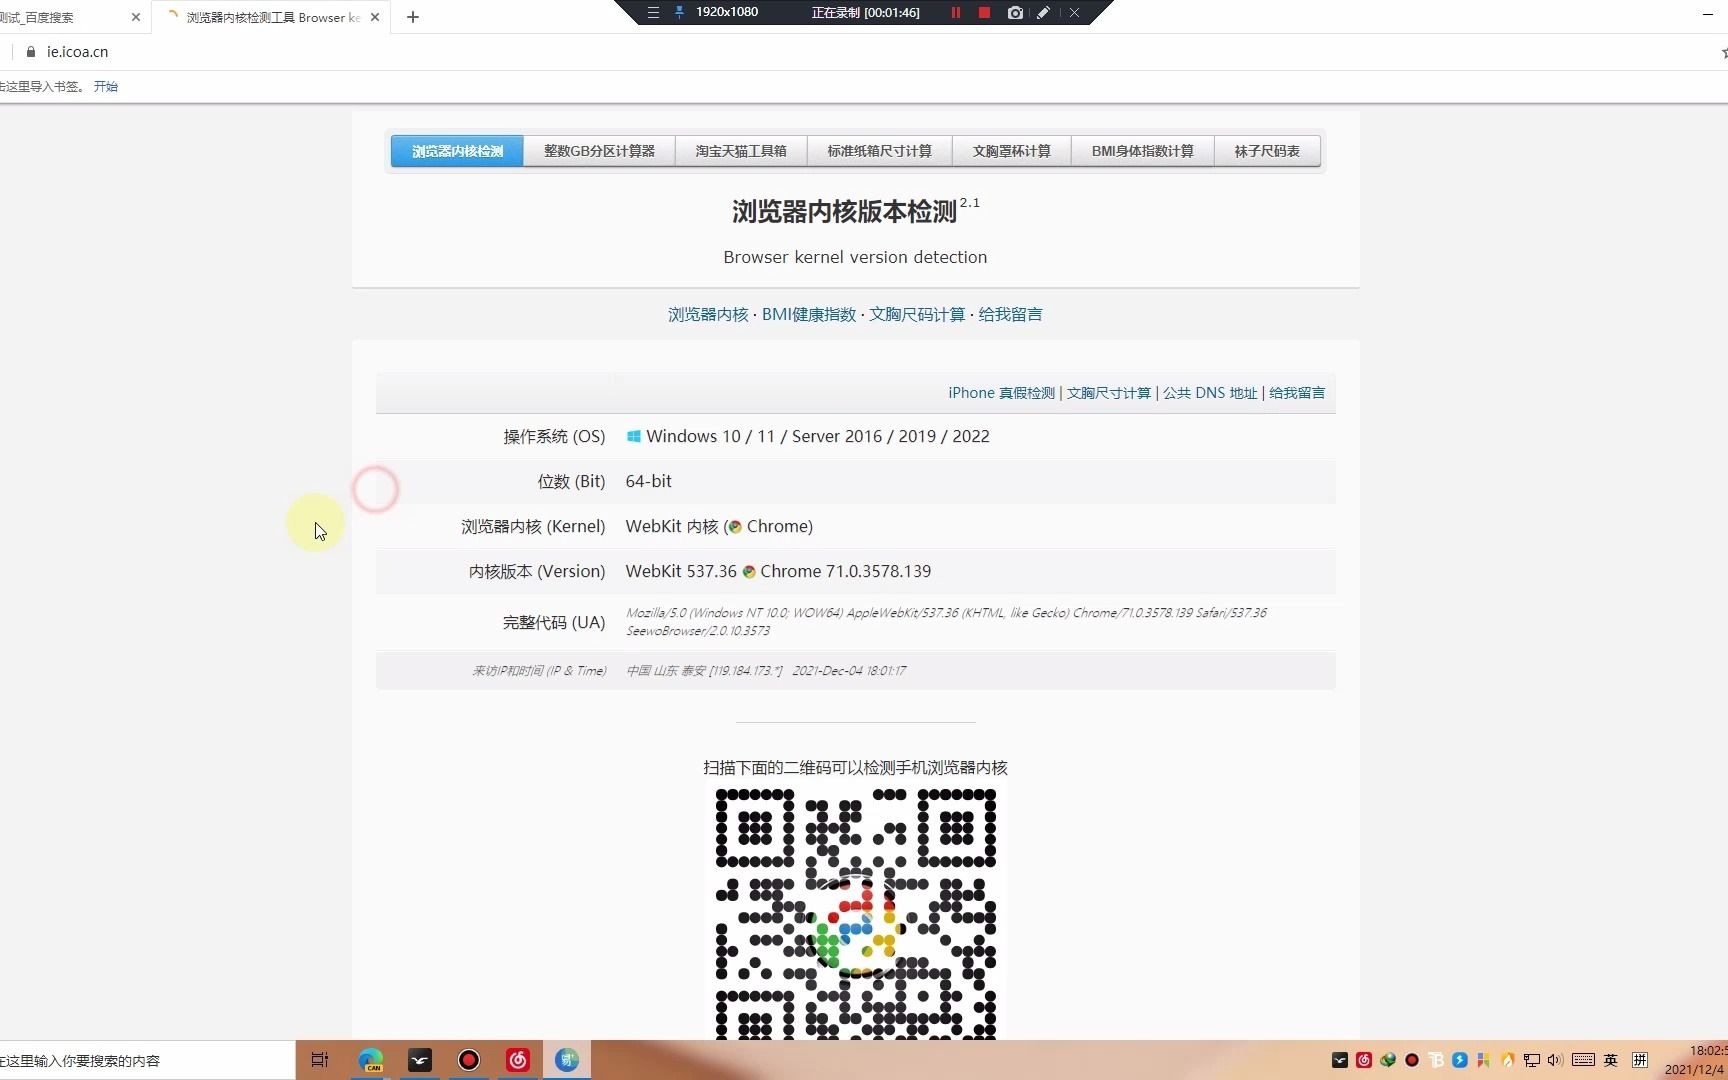The image size is (1728, 1080).
Task: Click the WebKit 537.36 version text
Action: click(x=681, y=571)
